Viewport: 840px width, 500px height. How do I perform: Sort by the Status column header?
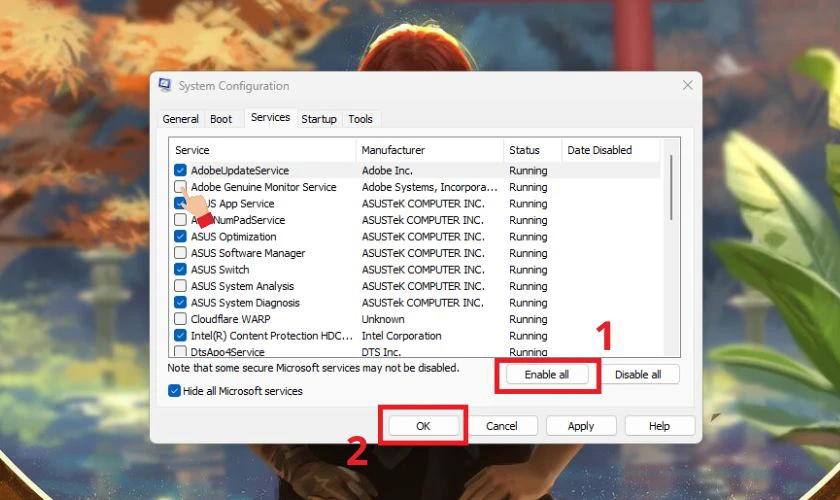(x=532, y=150)
